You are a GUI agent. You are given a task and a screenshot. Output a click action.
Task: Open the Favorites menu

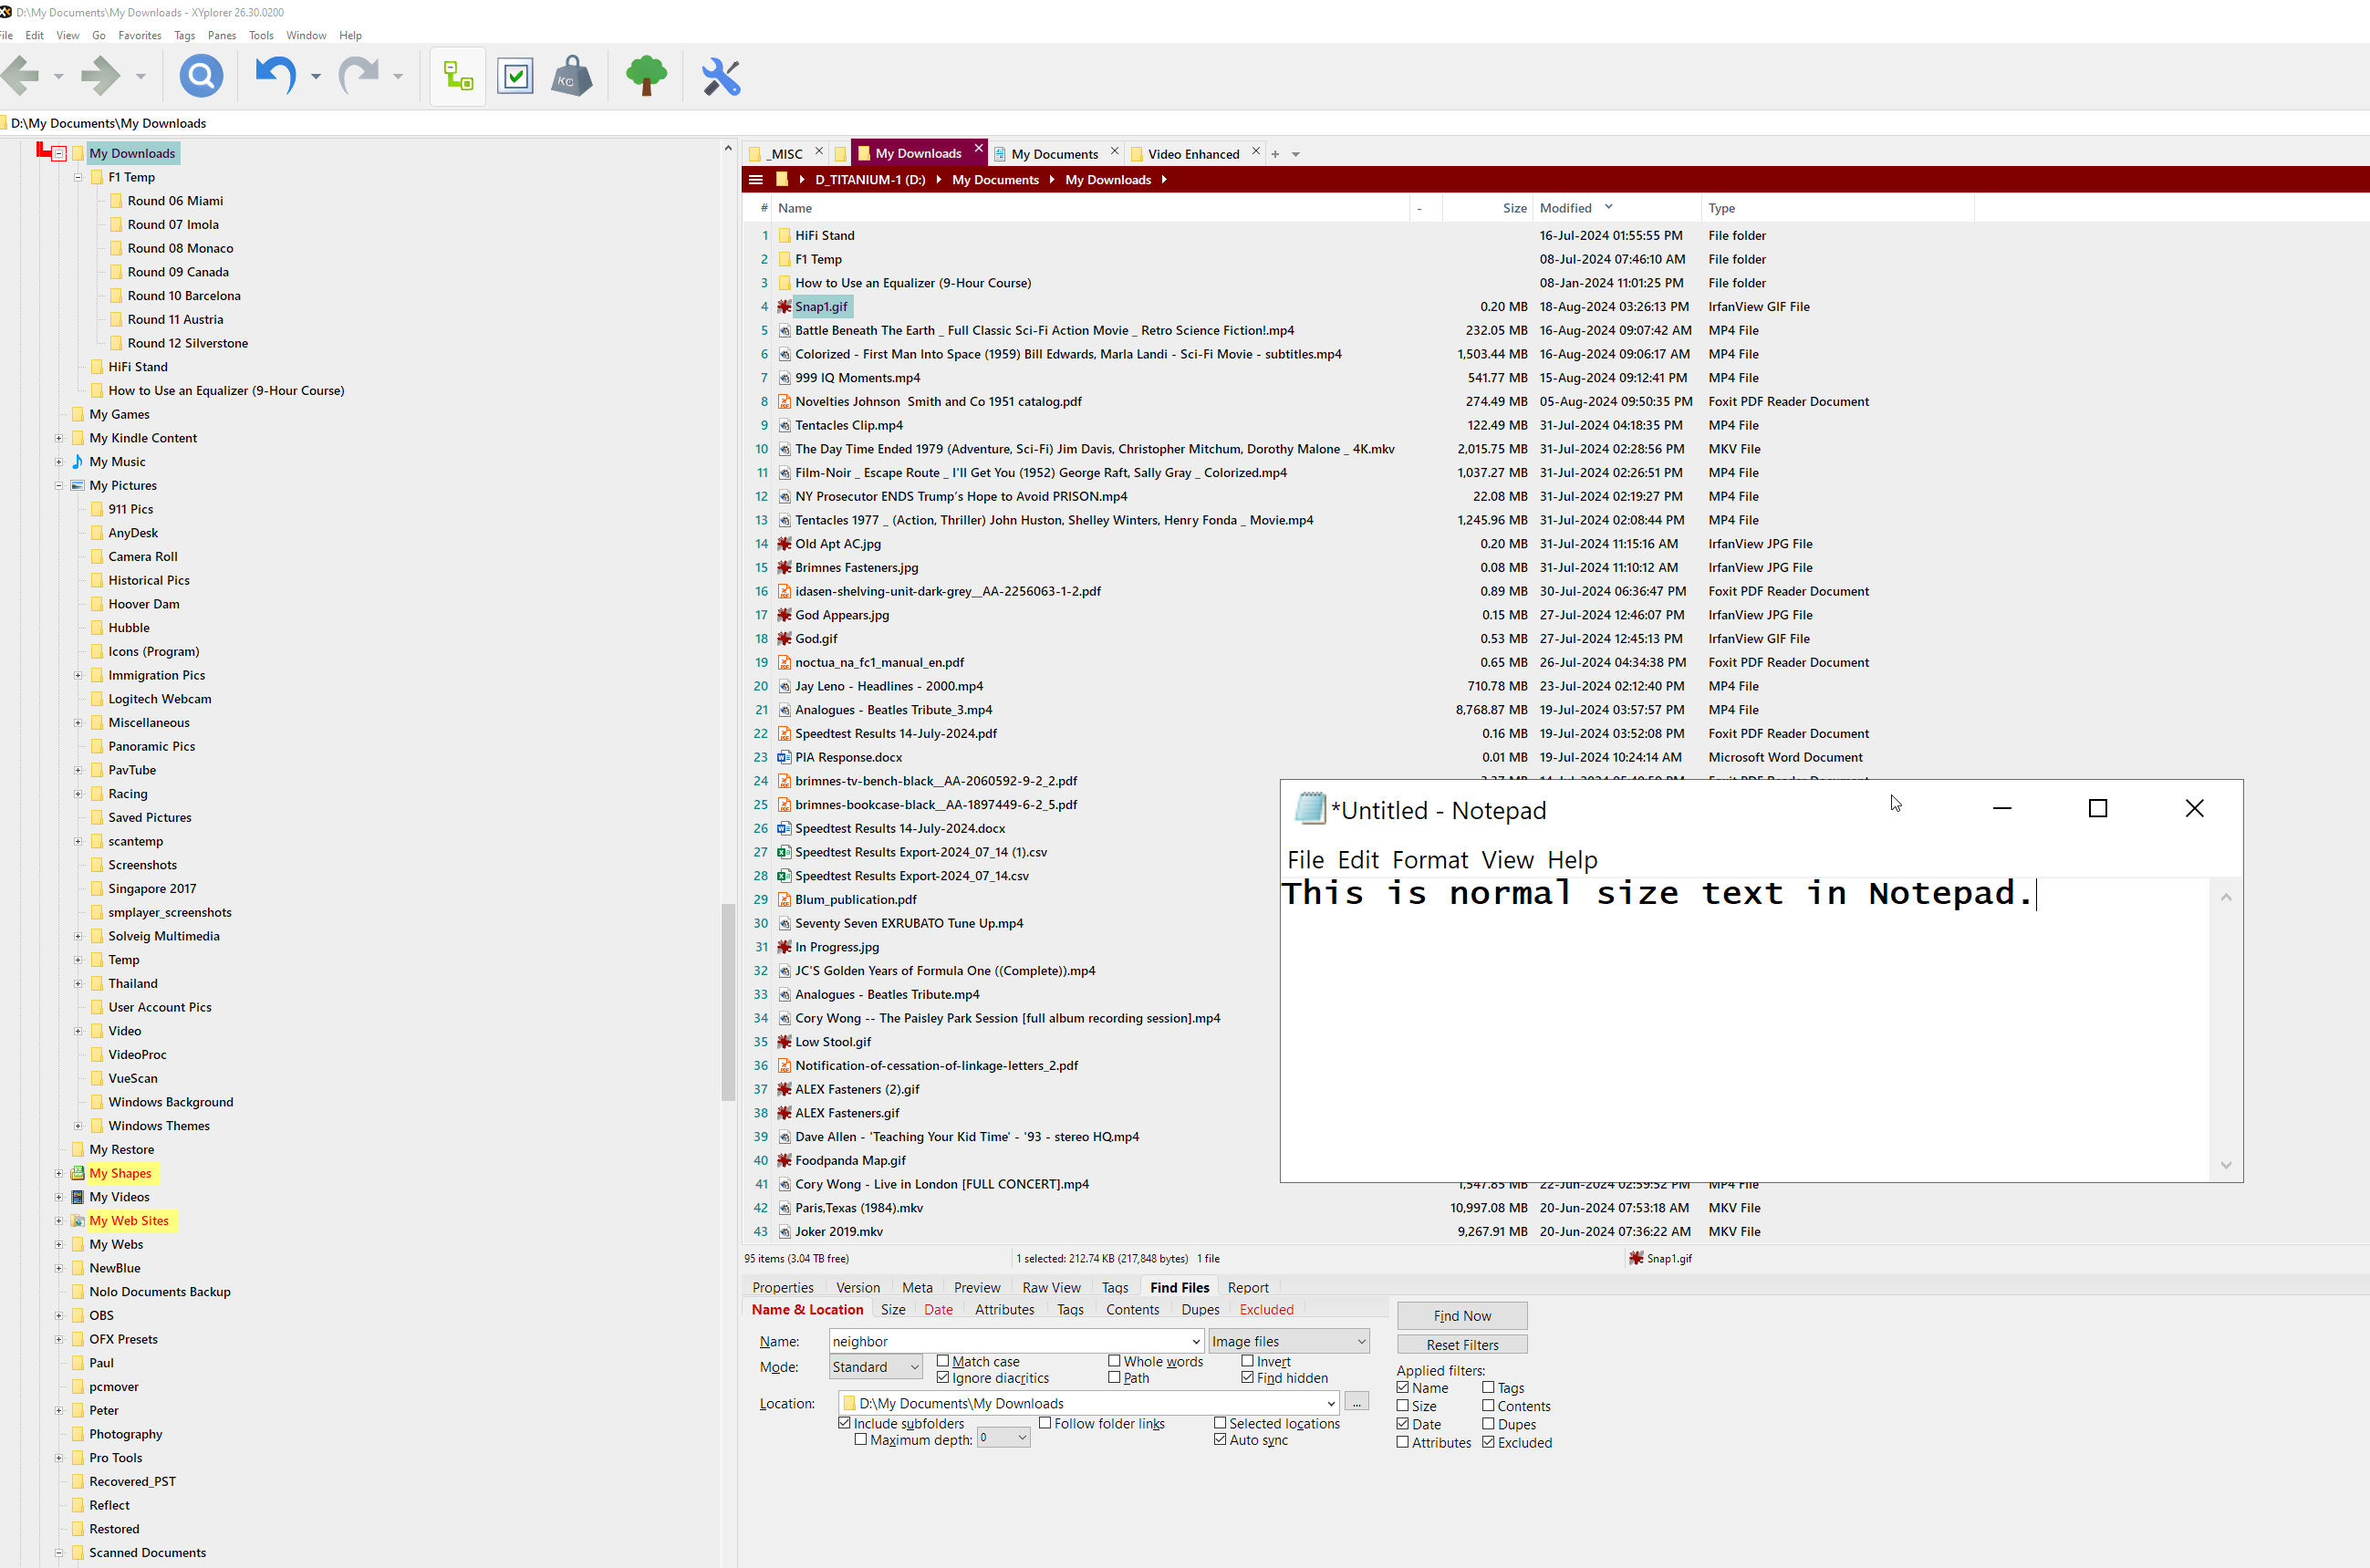coord(139,35)
